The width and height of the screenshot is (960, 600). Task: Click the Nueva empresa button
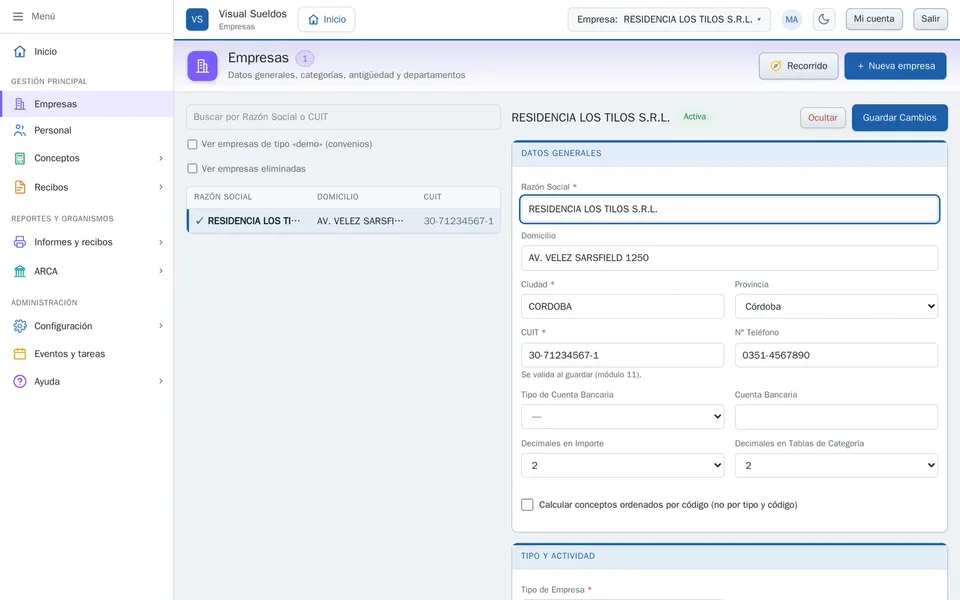895,66
